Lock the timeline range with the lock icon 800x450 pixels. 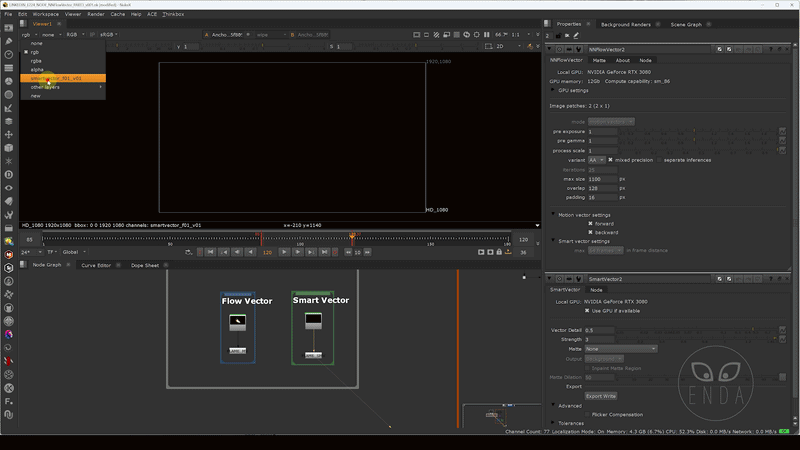[499, 252]
